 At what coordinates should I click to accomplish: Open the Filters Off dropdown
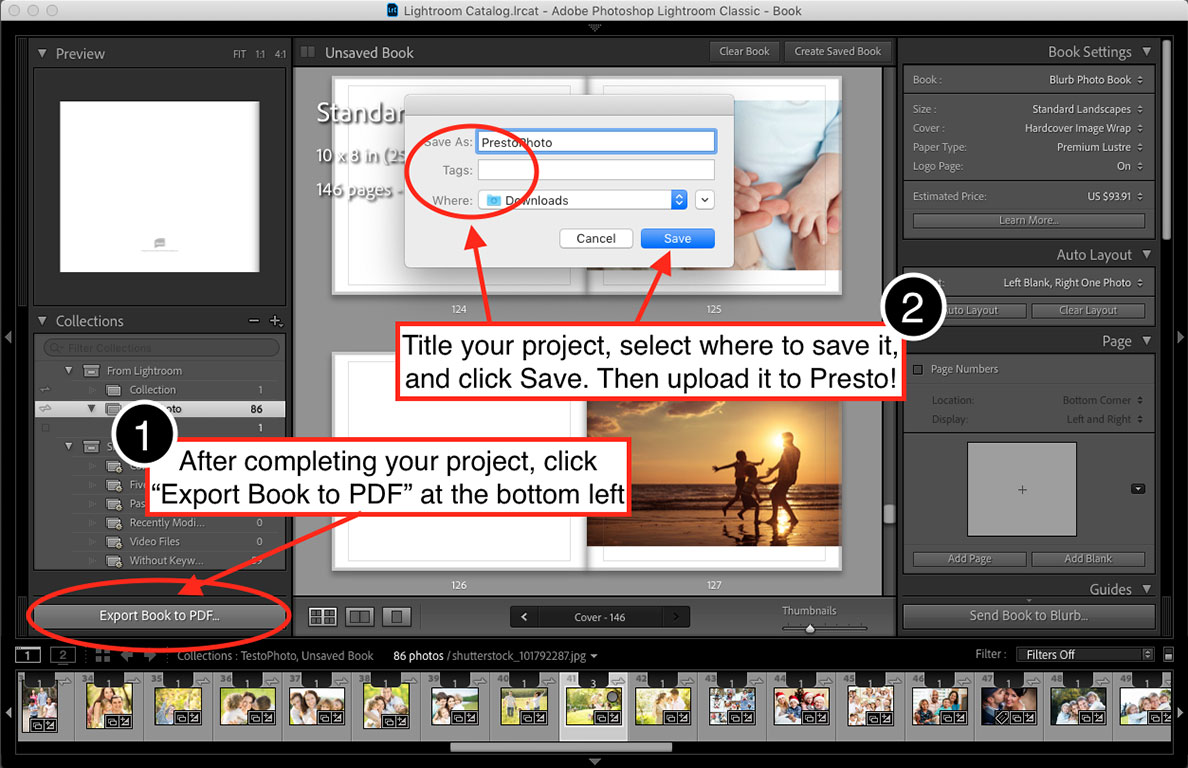tap(1085, 654)
